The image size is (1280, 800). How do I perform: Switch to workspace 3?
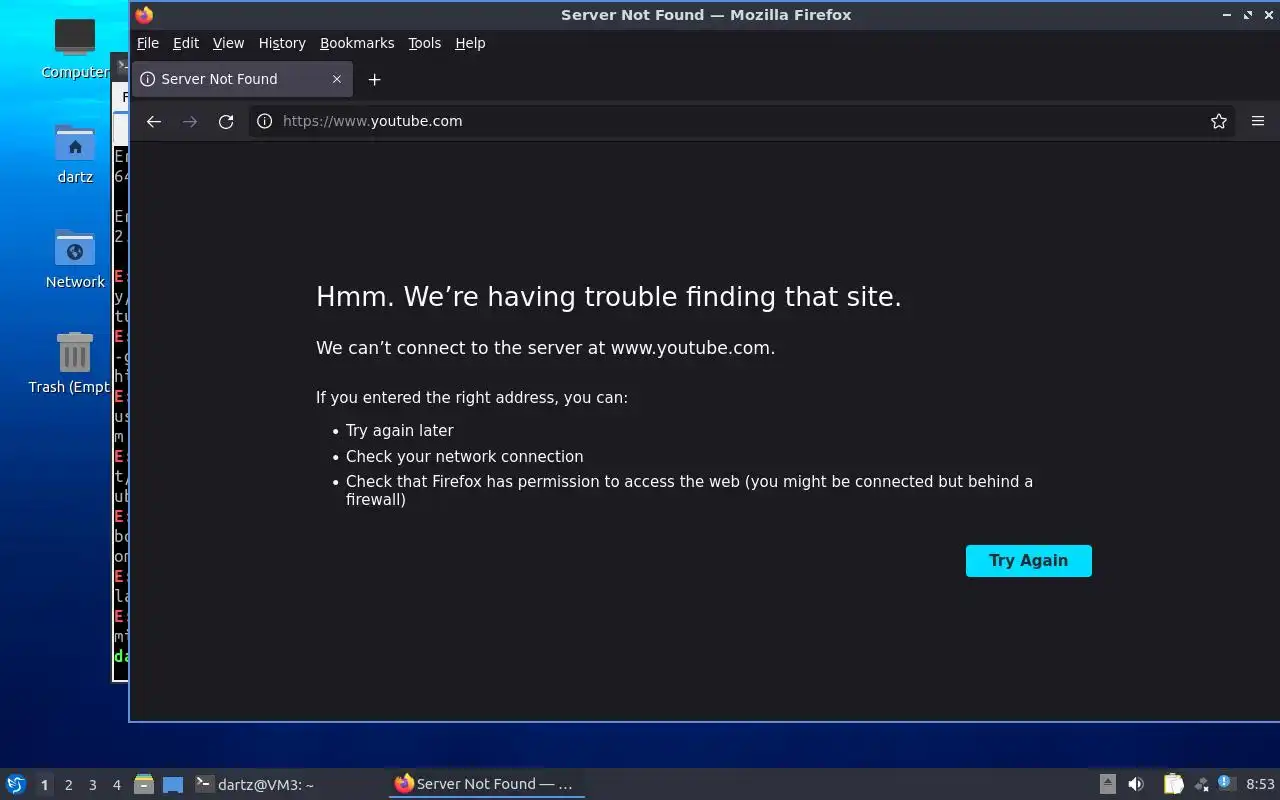(92, 785)
